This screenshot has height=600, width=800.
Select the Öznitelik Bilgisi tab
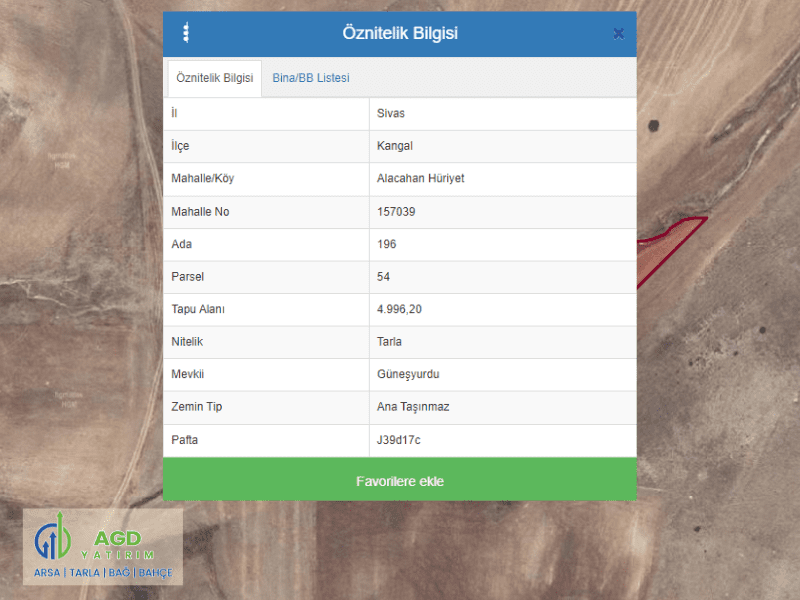pyautogui.click(x=214, y=78)
